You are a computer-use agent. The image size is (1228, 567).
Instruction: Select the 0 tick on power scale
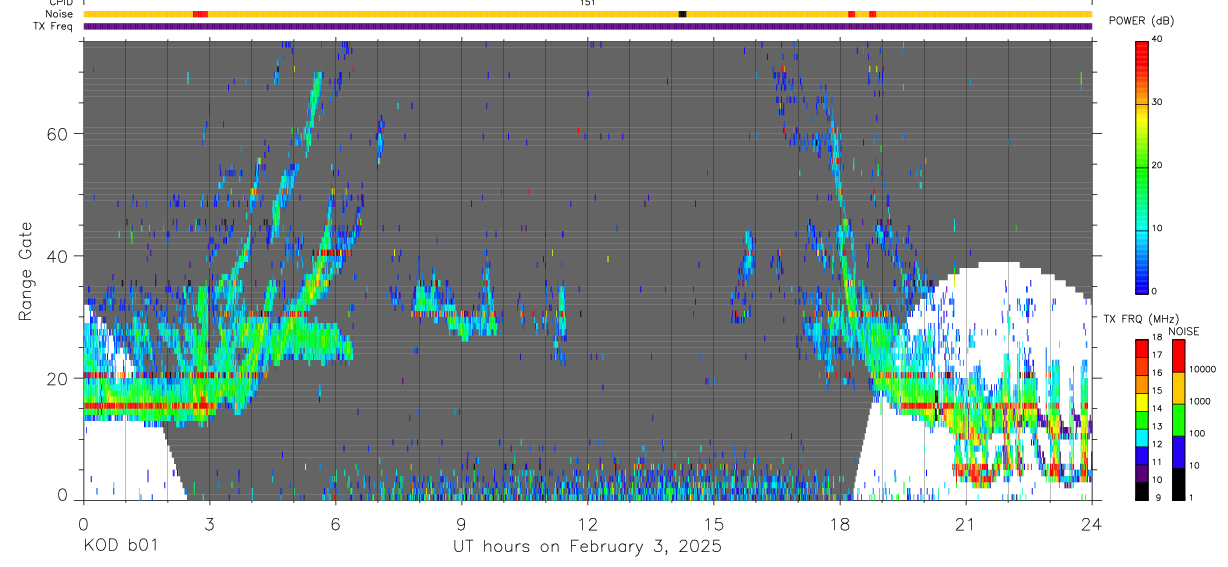[x=1156, y=291]
